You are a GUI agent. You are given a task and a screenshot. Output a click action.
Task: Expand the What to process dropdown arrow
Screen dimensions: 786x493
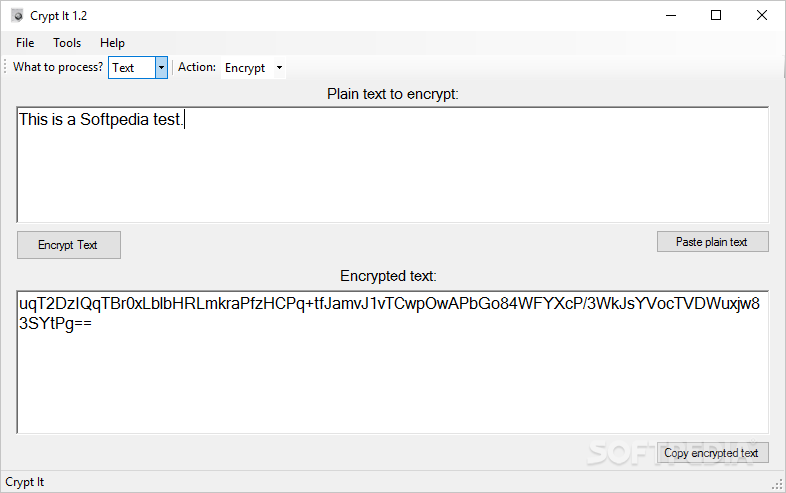[161, 68]
